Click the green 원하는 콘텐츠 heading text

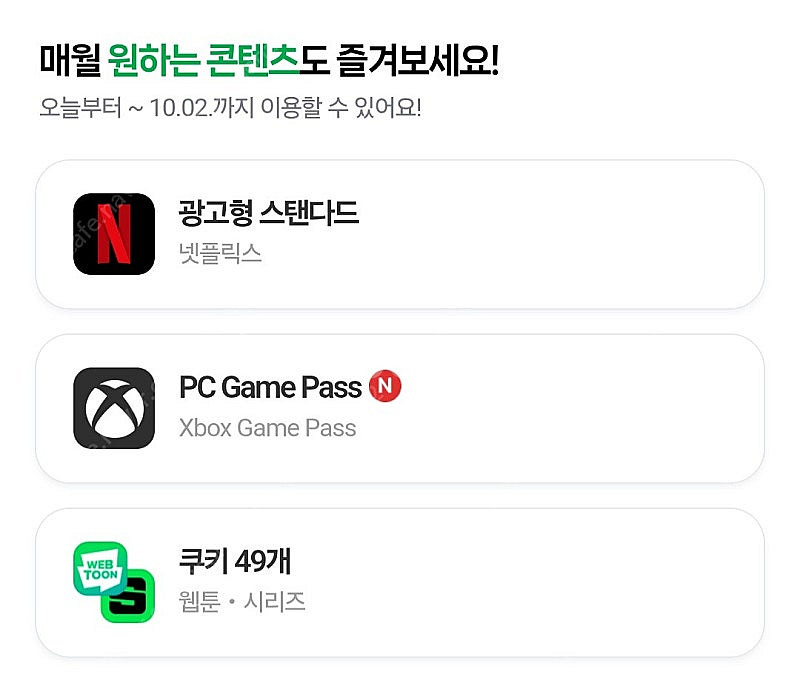[x=203, y=60]
